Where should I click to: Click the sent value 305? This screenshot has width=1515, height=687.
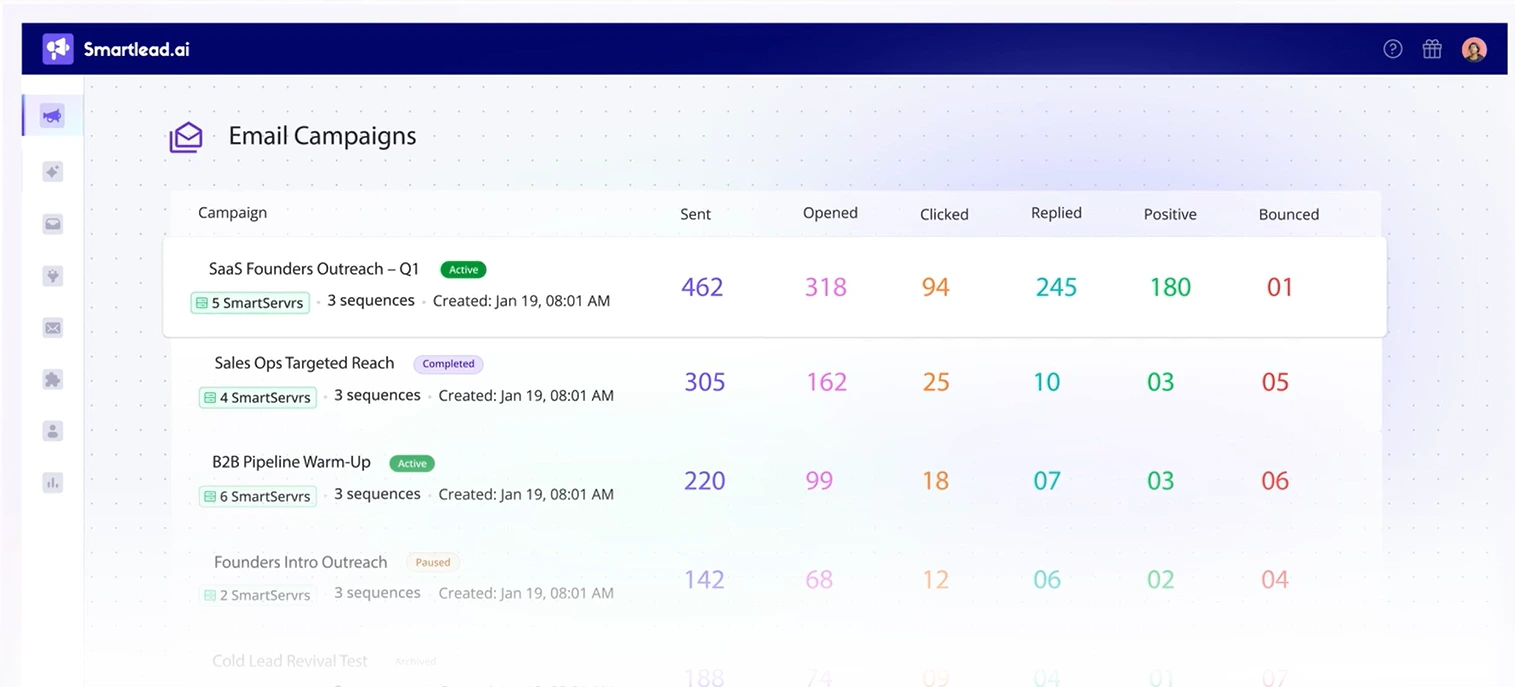[704, 382]
